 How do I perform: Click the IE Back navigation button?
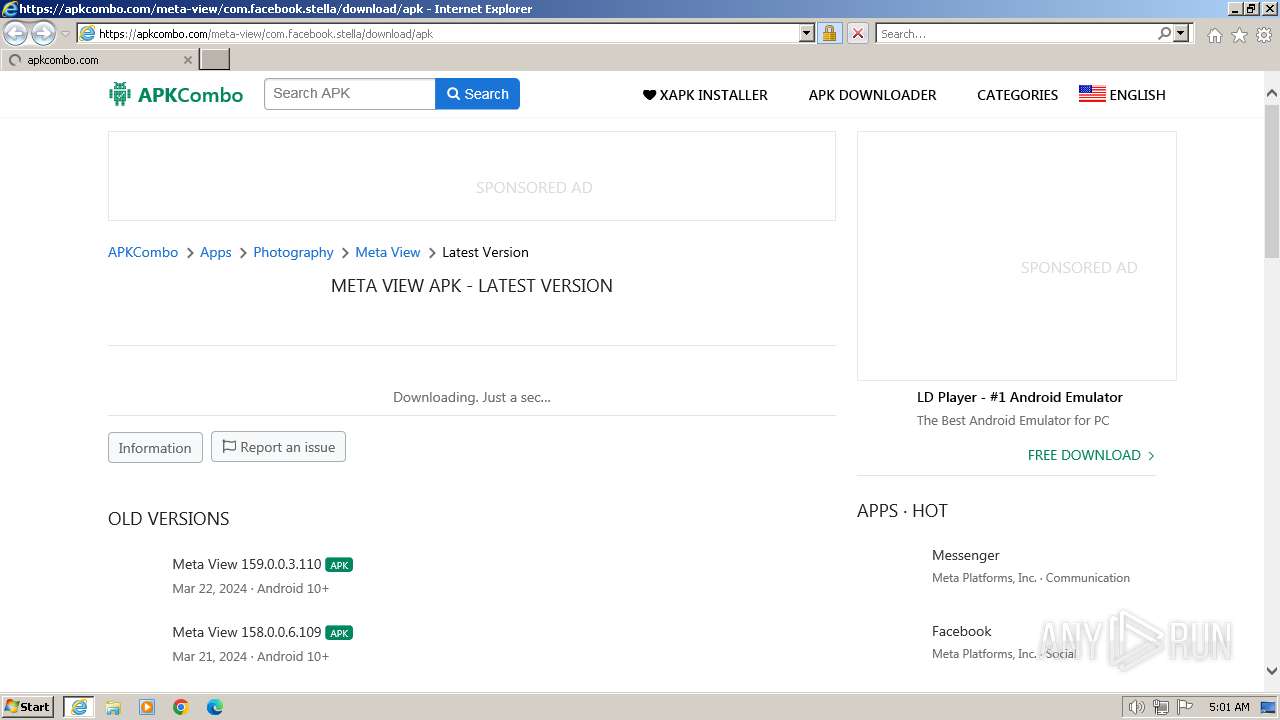pyautogui.click(x=16, y=33)
